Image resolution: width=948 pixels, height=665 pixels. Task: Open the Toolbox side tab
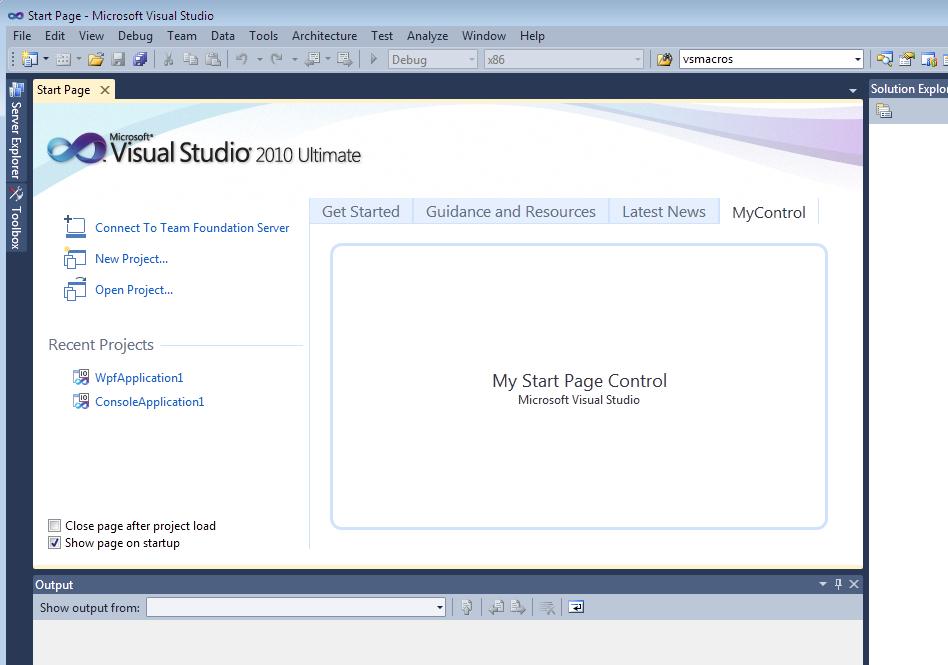coord(16,219)
